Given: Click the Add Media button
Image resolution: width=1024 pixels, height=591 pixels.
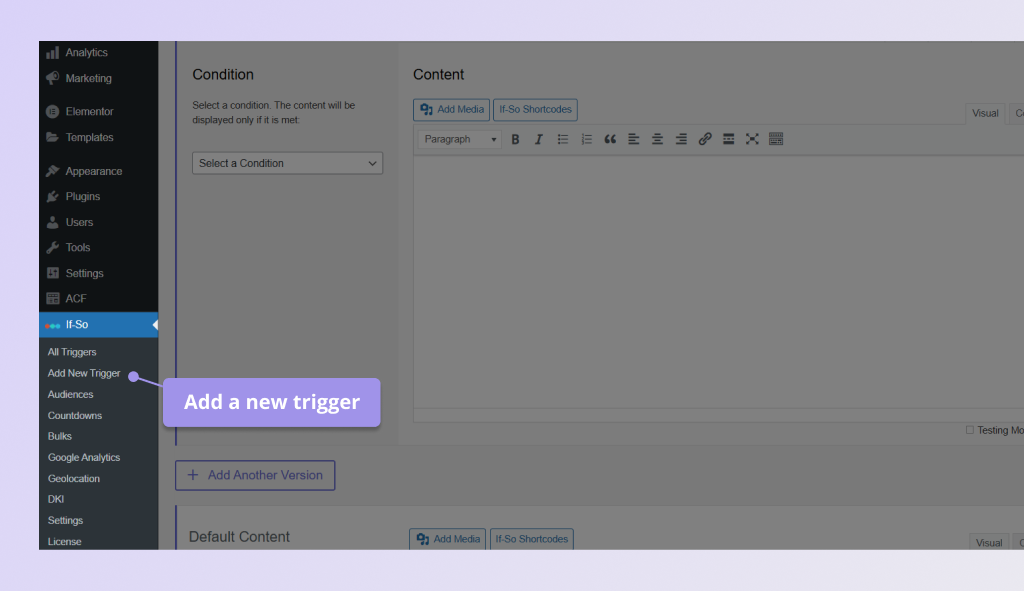Looking at the screenshot, I should point(451,109).
